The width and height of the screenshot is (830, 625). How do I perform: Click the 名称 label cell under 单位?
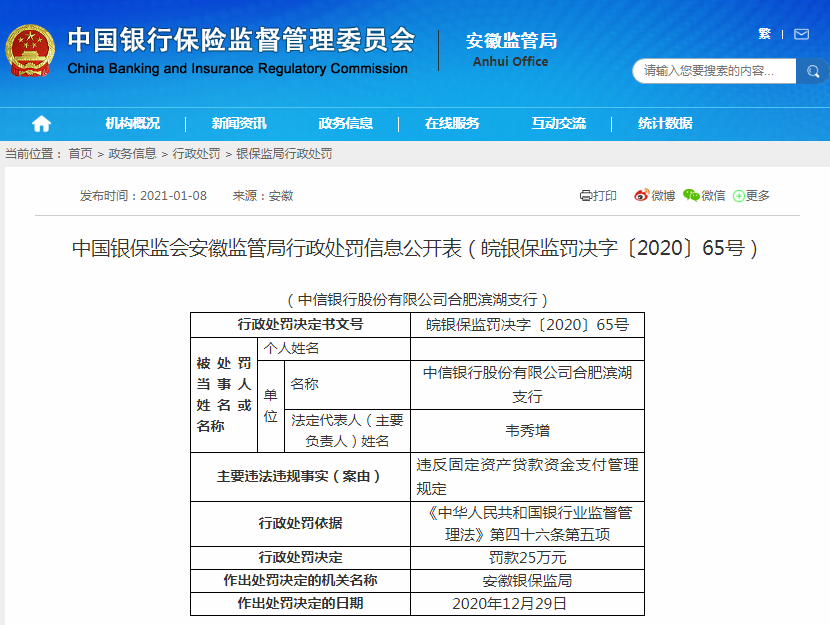347,385
